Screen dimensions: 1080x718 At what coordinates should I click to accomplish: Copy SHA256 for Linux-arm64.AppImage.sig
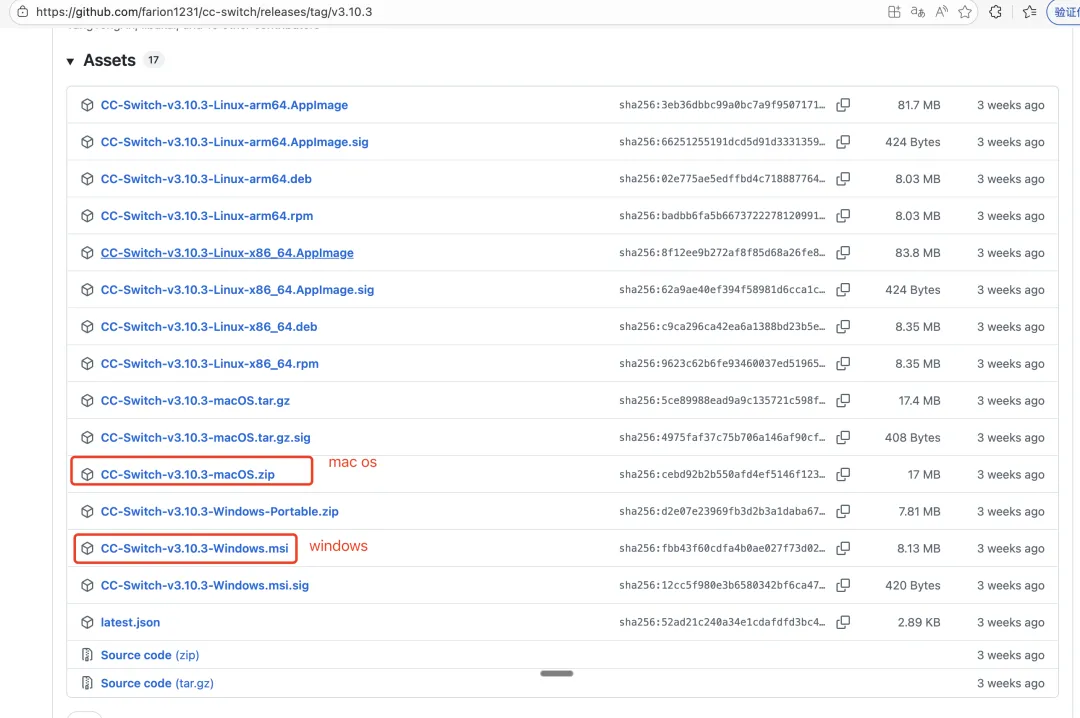pyautogui.click(x=843, y=142)
